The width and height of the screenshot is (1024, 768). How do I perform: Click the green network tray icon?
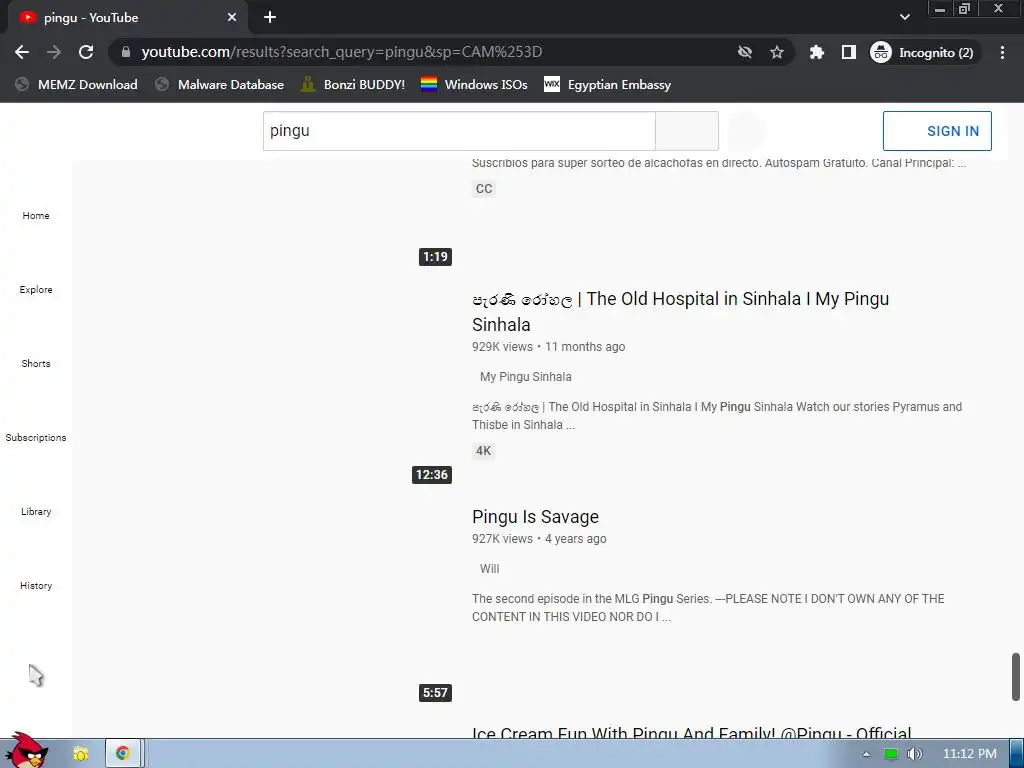[891, 754]
